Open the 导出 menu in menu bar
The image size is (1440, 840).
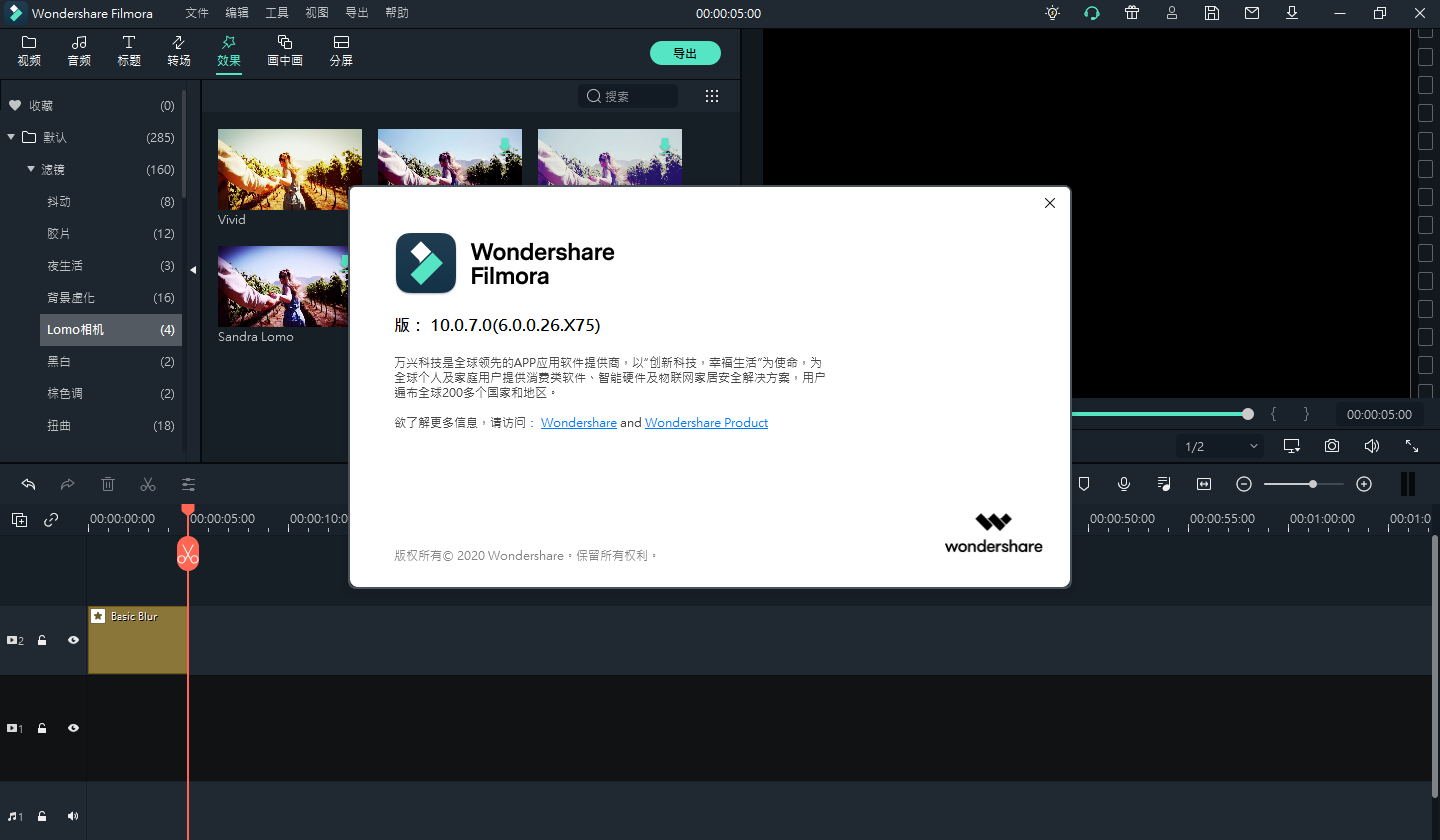click(x=357, y=13)
